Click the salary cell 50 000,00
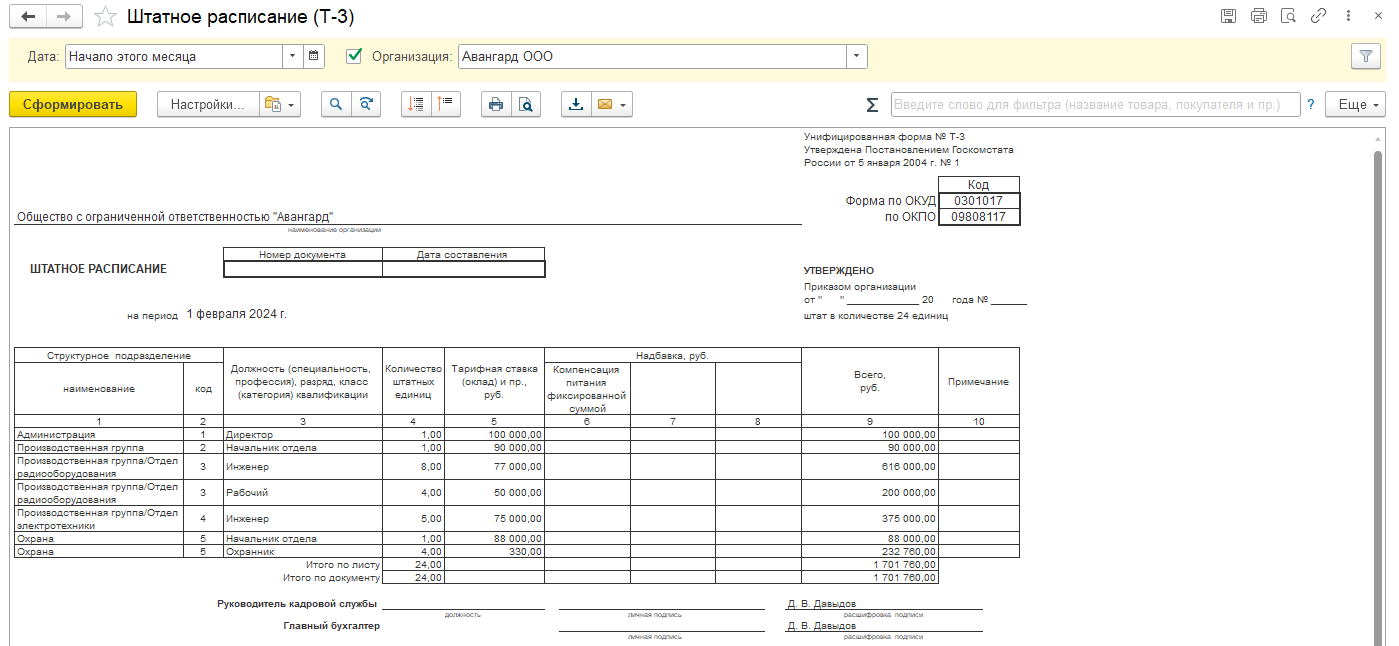This screenshot has height=646, width=1399. [496, 493]
